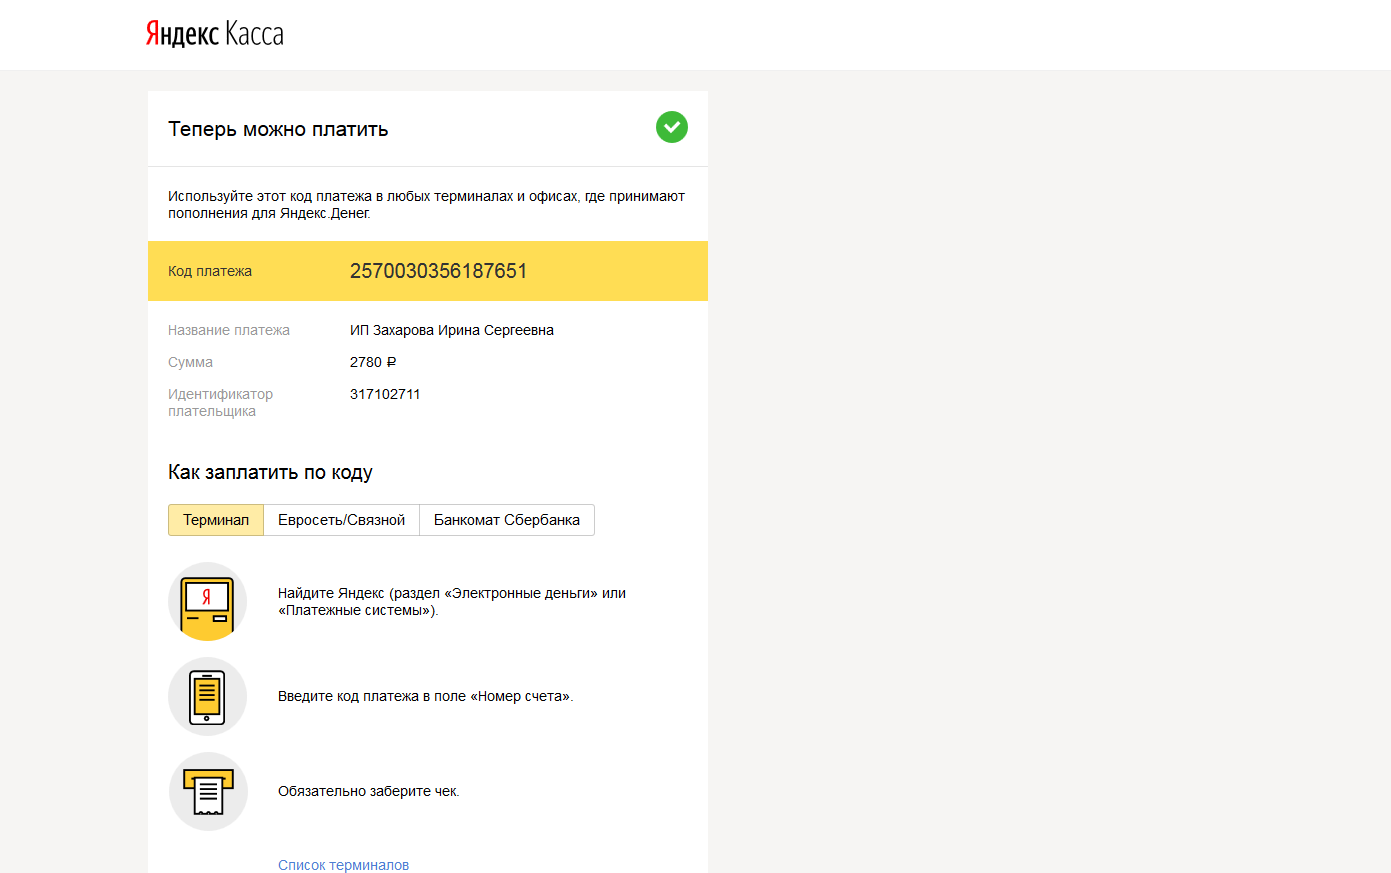1391x873 pixels.
Task: Click the Название платежа label
Action: (229, 330)
